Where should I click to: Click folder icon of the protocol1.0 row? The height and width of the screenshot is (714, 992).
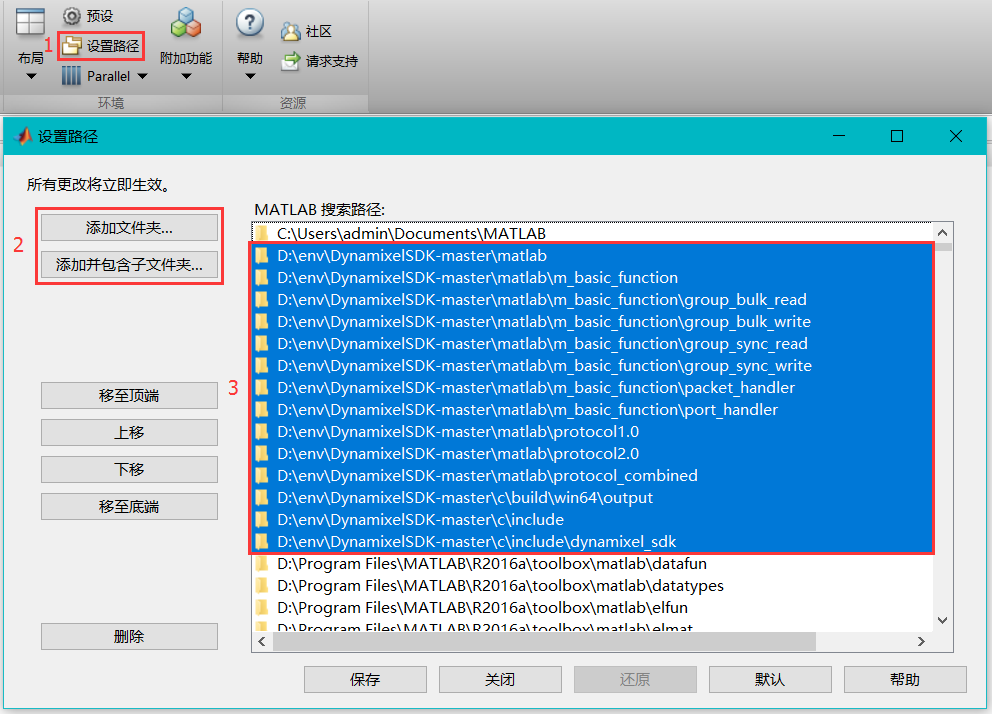[261, 431]
